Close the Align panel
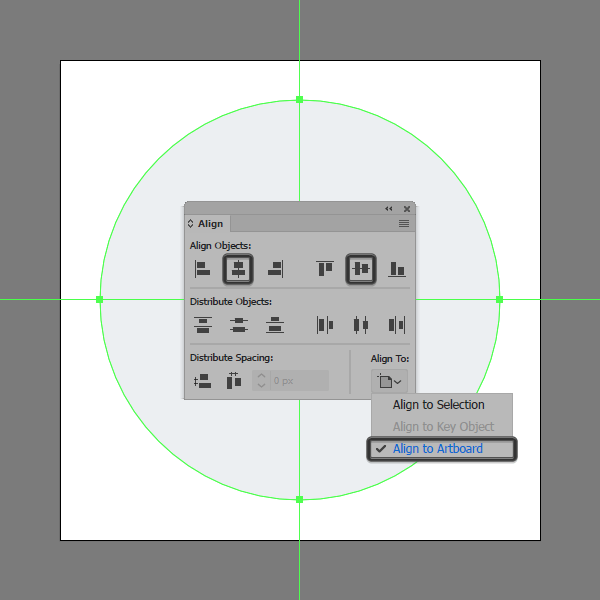Image resolution: width=600 pixels, height=600 pixels. [407, 209]
